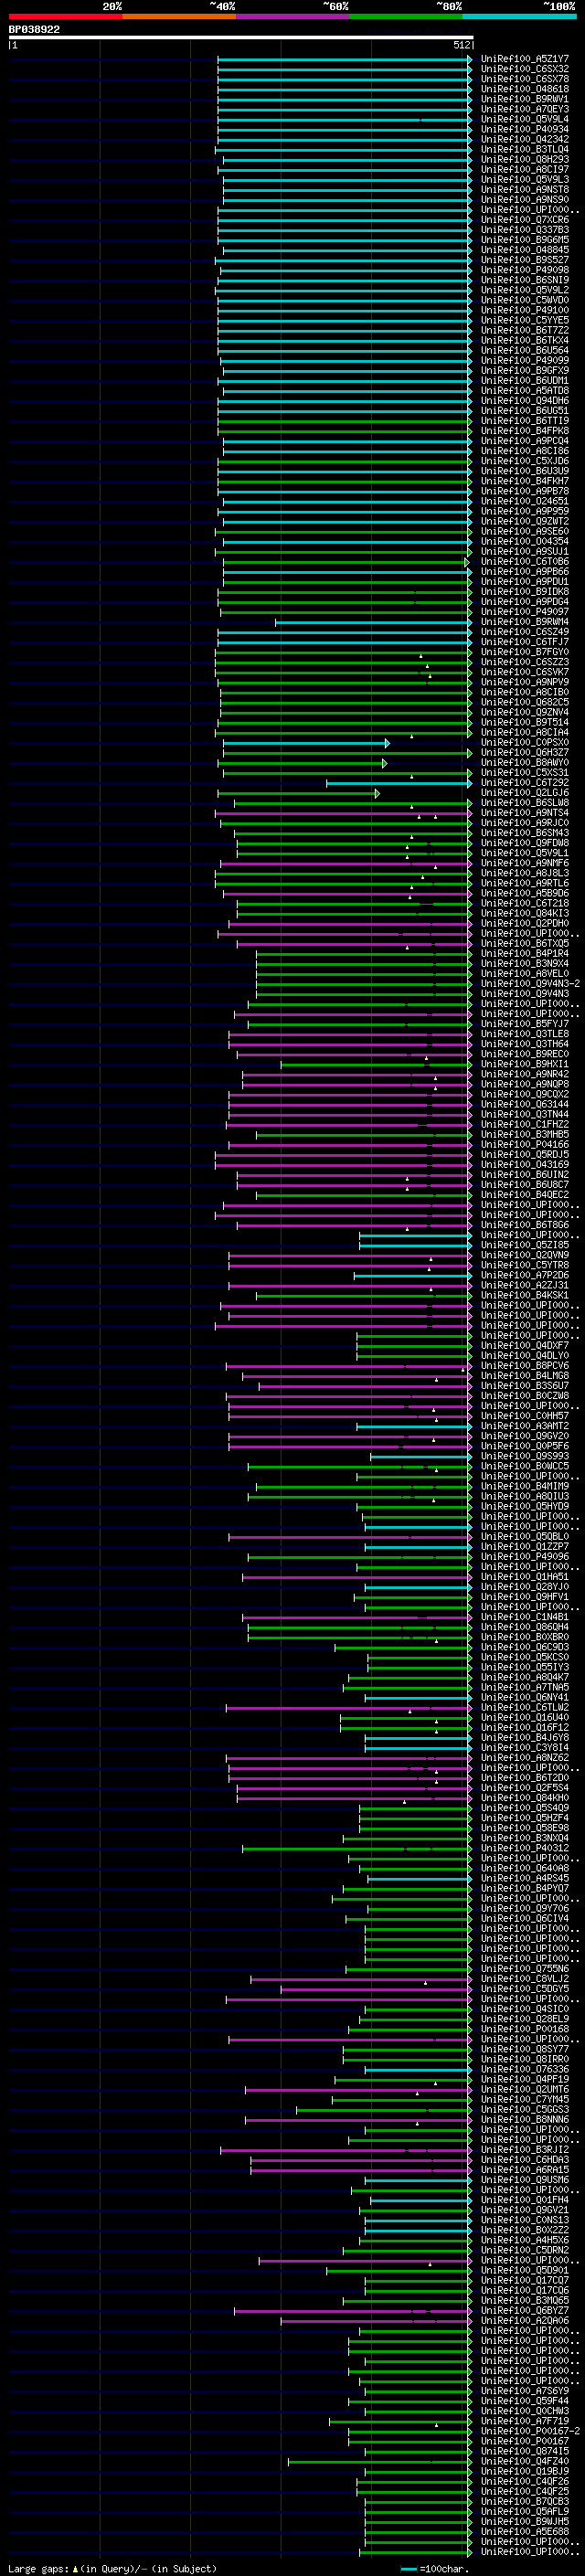Select the UniRef100_C6T0B6 hit label
585x2576 pixels.
525,562
